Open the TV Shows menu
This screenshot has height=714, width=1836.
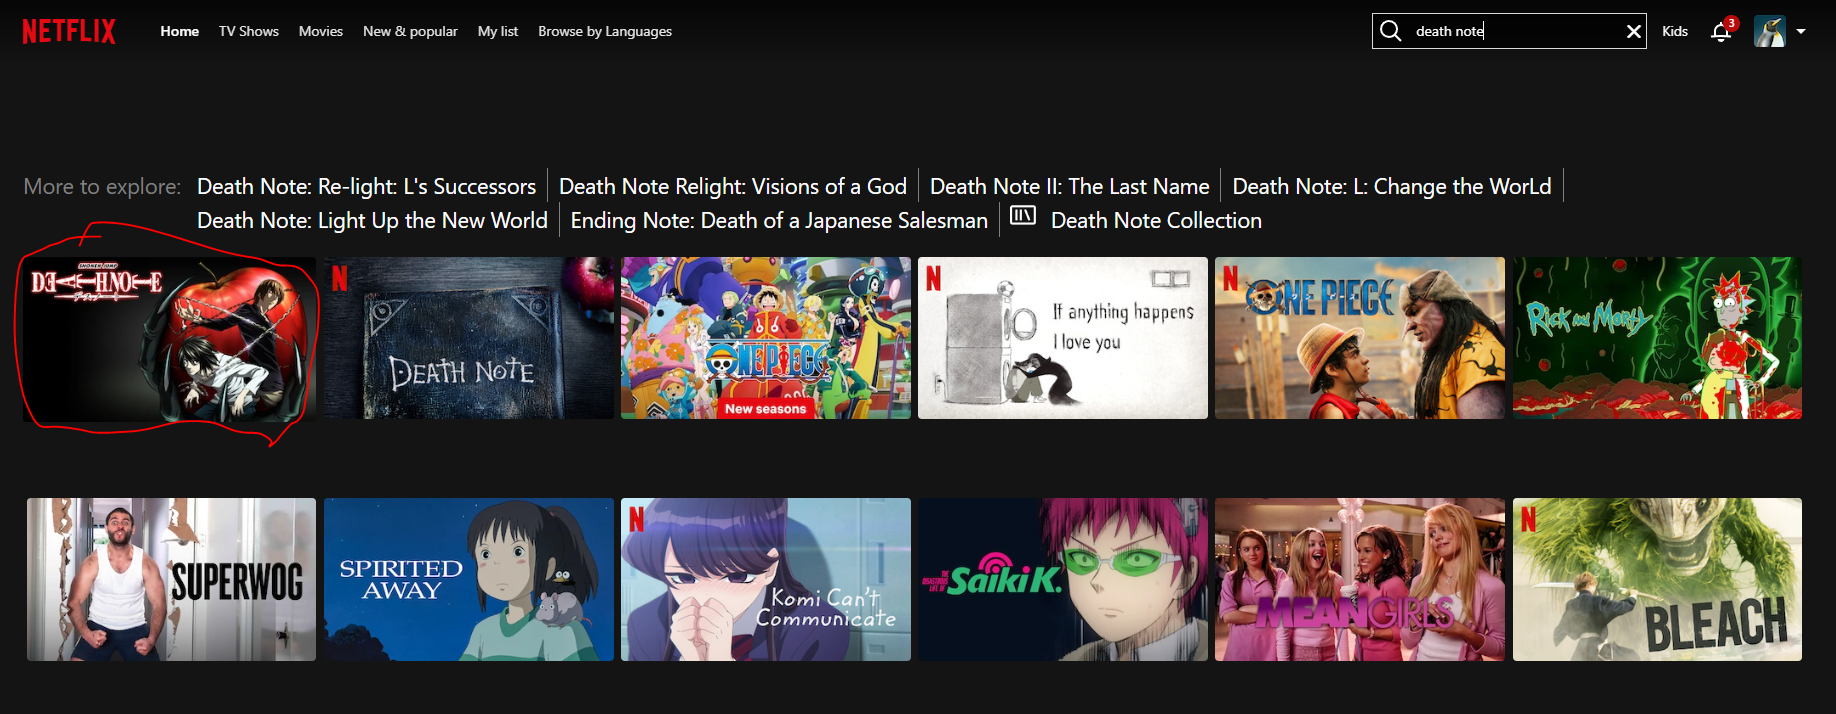(x=249, y=31)
